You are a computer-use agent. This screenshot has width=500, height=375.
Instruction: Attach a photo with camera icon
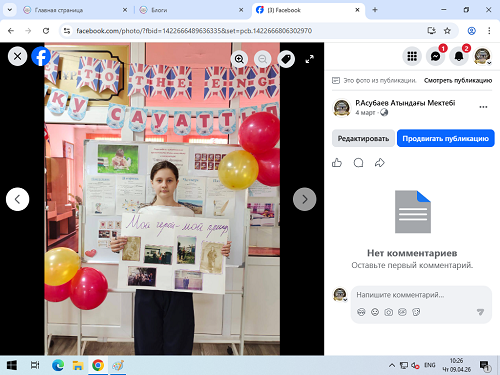[389, 312]
